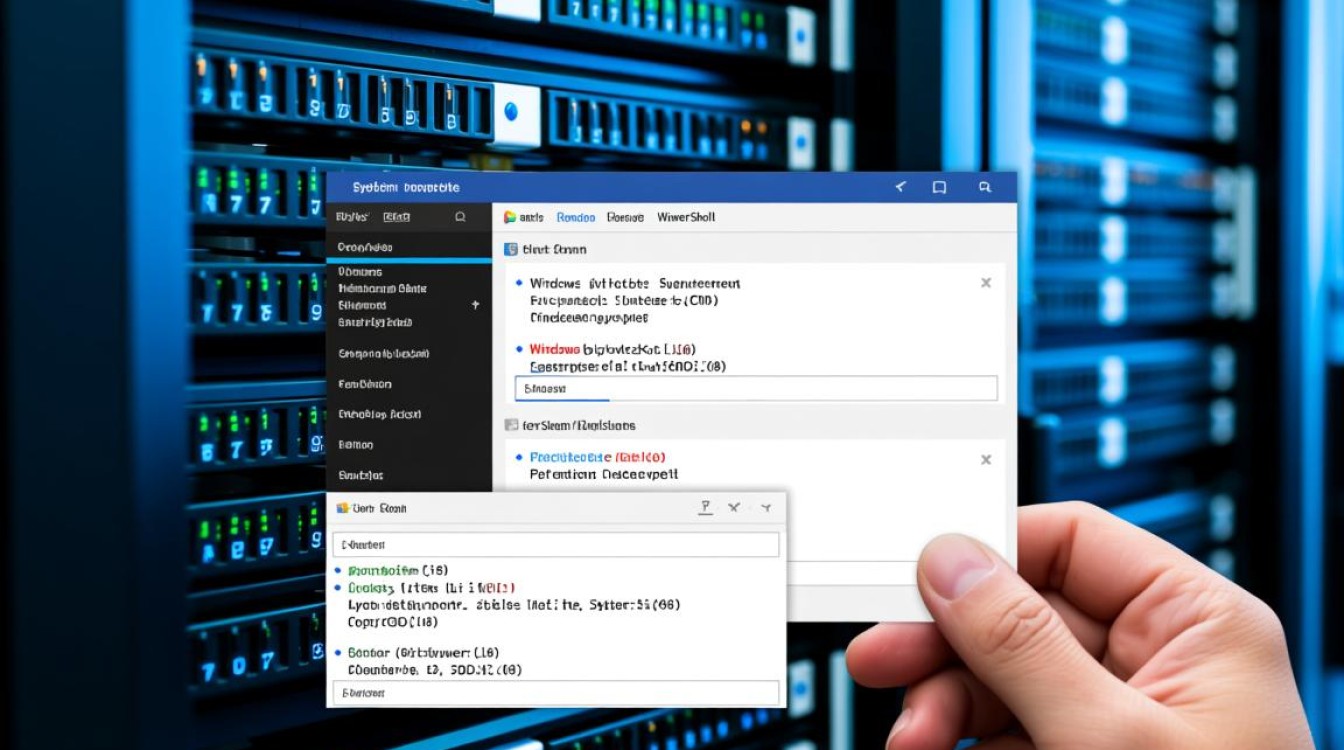This screenshot has height=750, width=1344.
Task: Click the magnifier icon in the blue title bar
Action: click(x=985, y=187)
